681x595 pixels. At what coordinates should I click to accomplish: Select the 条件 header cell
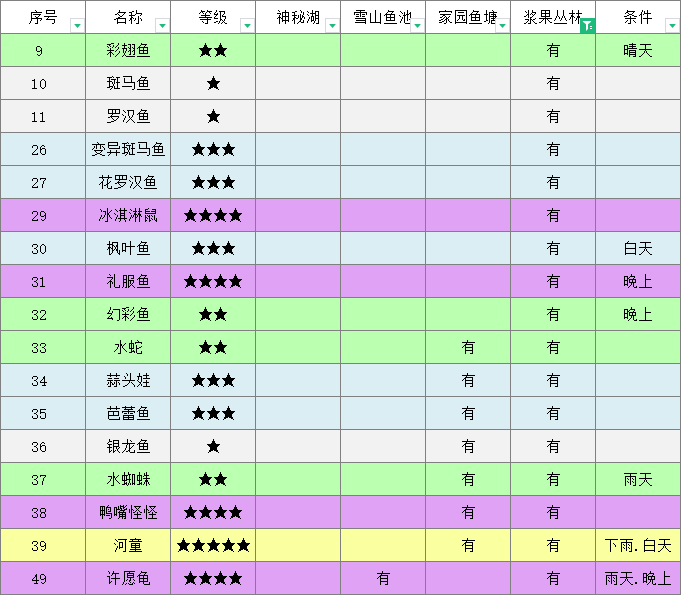pos(638,17)
